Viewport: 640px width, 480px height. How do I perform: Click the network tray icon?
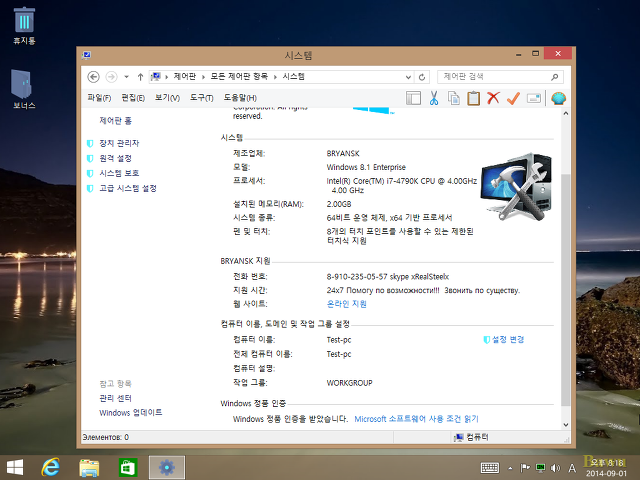540,468
